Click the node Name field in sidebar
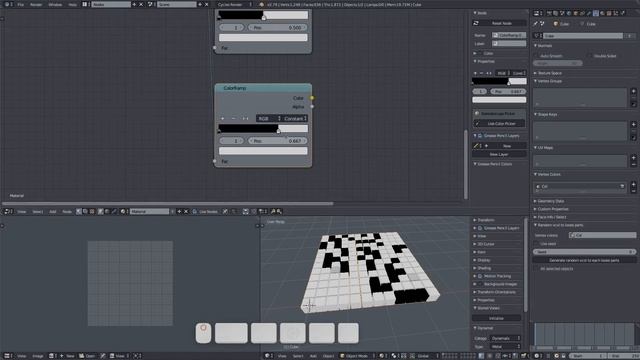640x360 pixels. 509,36
